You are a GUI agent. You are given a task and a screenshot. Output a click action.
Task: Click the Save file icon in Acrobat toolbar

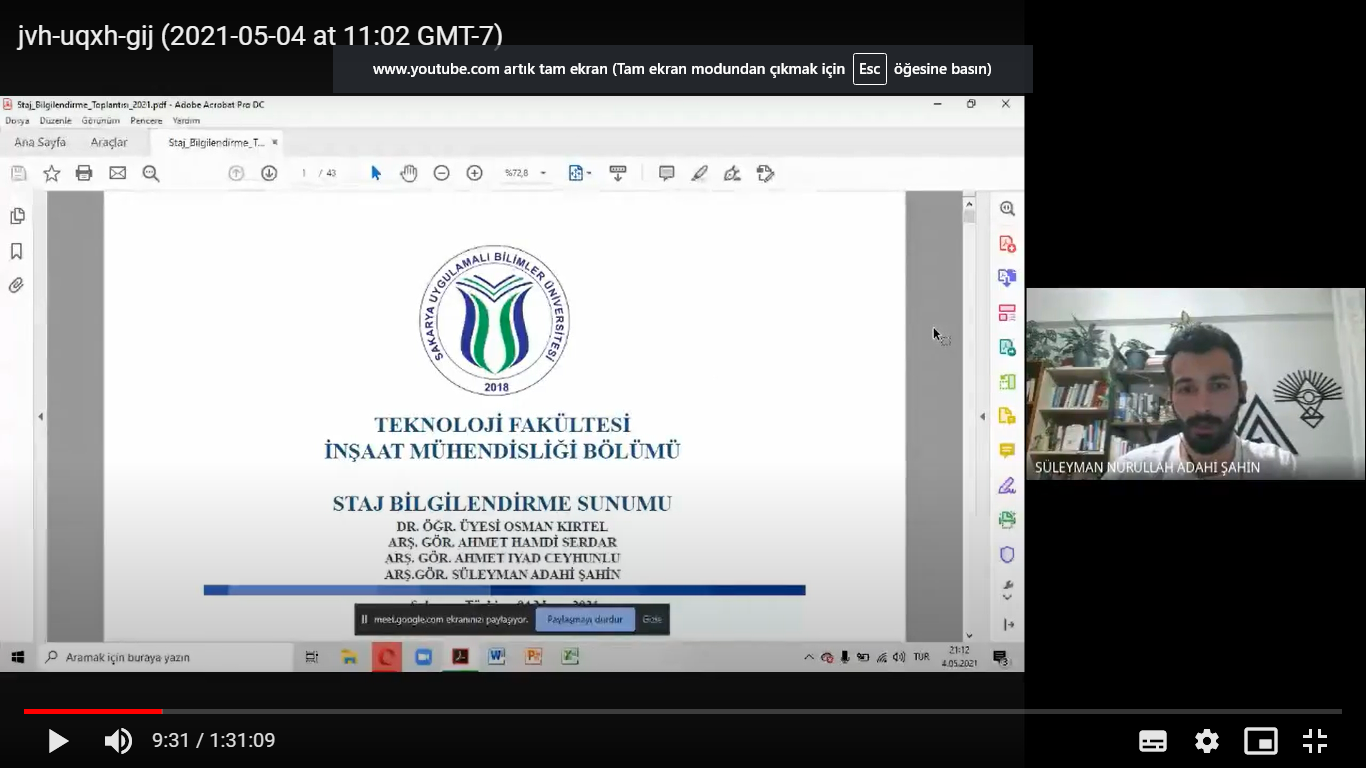[x=18, y=173]
